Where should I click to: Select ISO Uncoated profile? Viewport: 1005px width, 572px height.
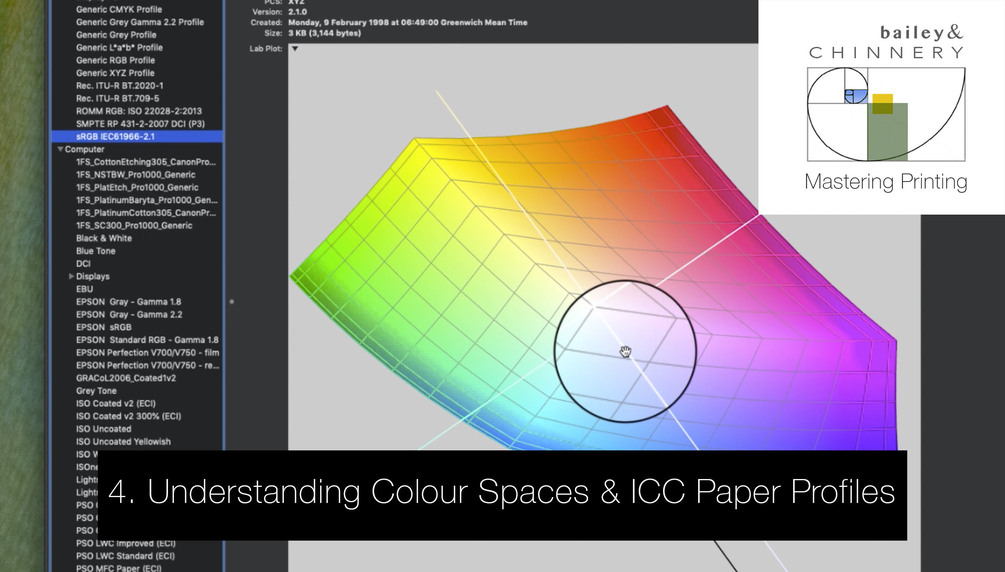103,429
